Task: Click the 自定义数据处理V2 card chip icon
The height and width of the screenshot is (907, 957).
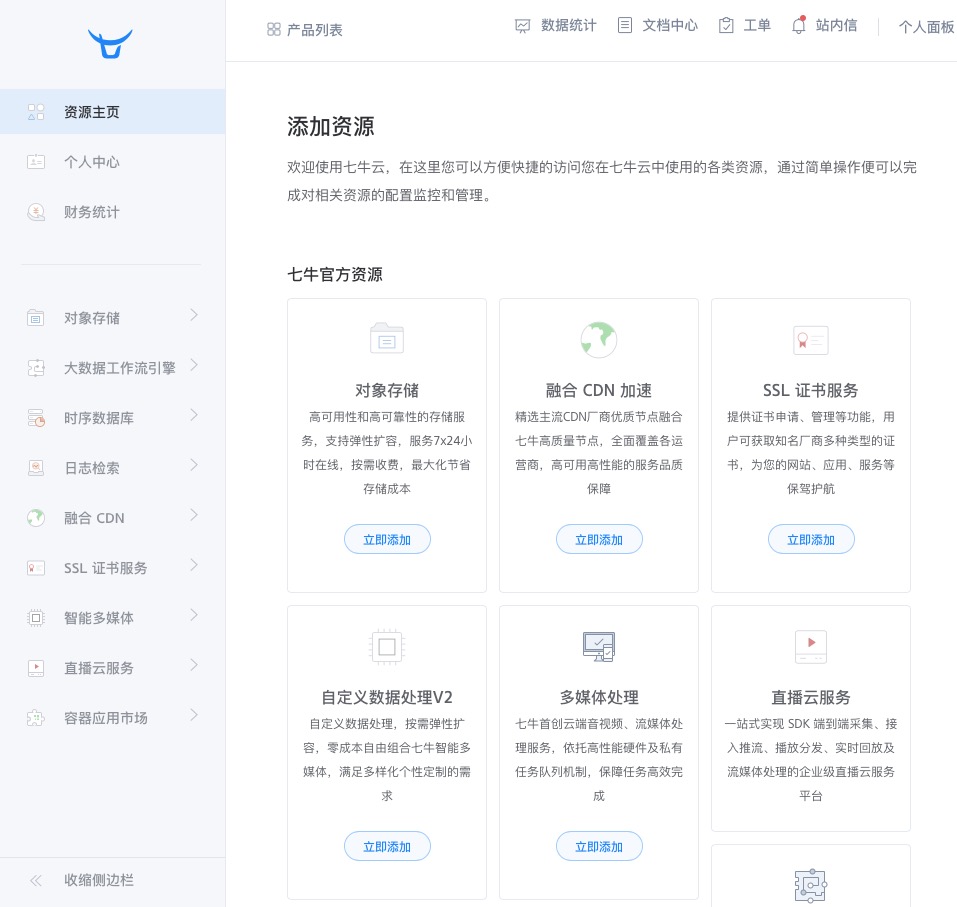Action: 387,646
